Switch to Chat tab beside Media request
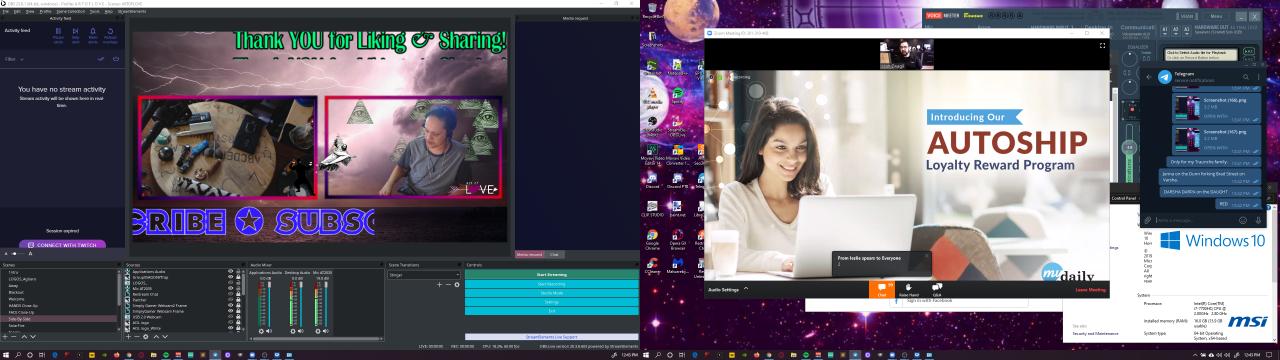Screen dimensions: 1280x360 pyautogui.click(x=554, y=255)
